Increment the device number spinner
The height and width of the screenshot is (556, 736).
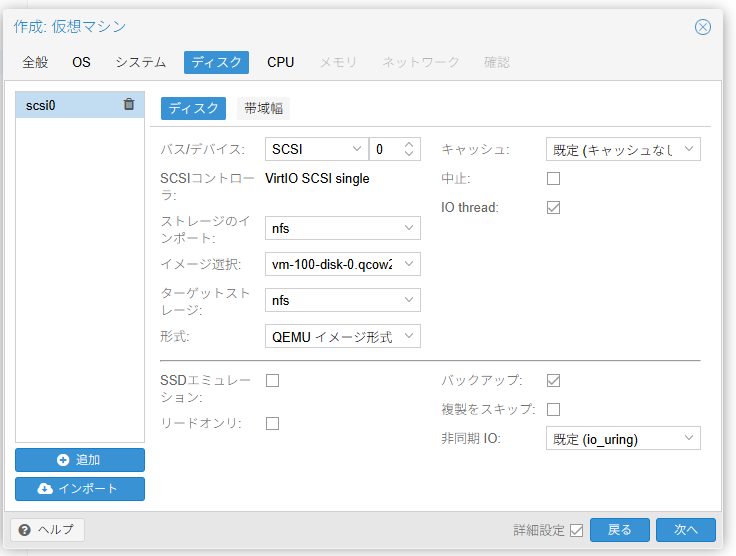pos(408,144)
